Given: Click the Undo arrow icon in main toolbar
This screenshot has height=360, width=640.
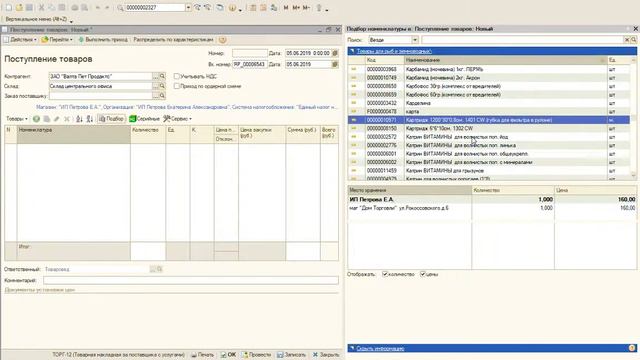Looking at the screenshot, I should point(97,7).
